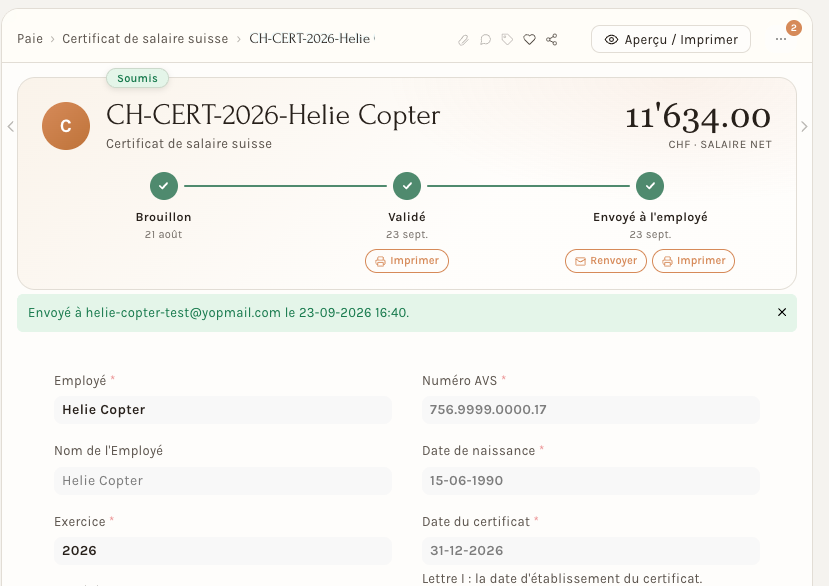Go to previous record with left chevron
The image size is (829, 586).
click(11, 126)
